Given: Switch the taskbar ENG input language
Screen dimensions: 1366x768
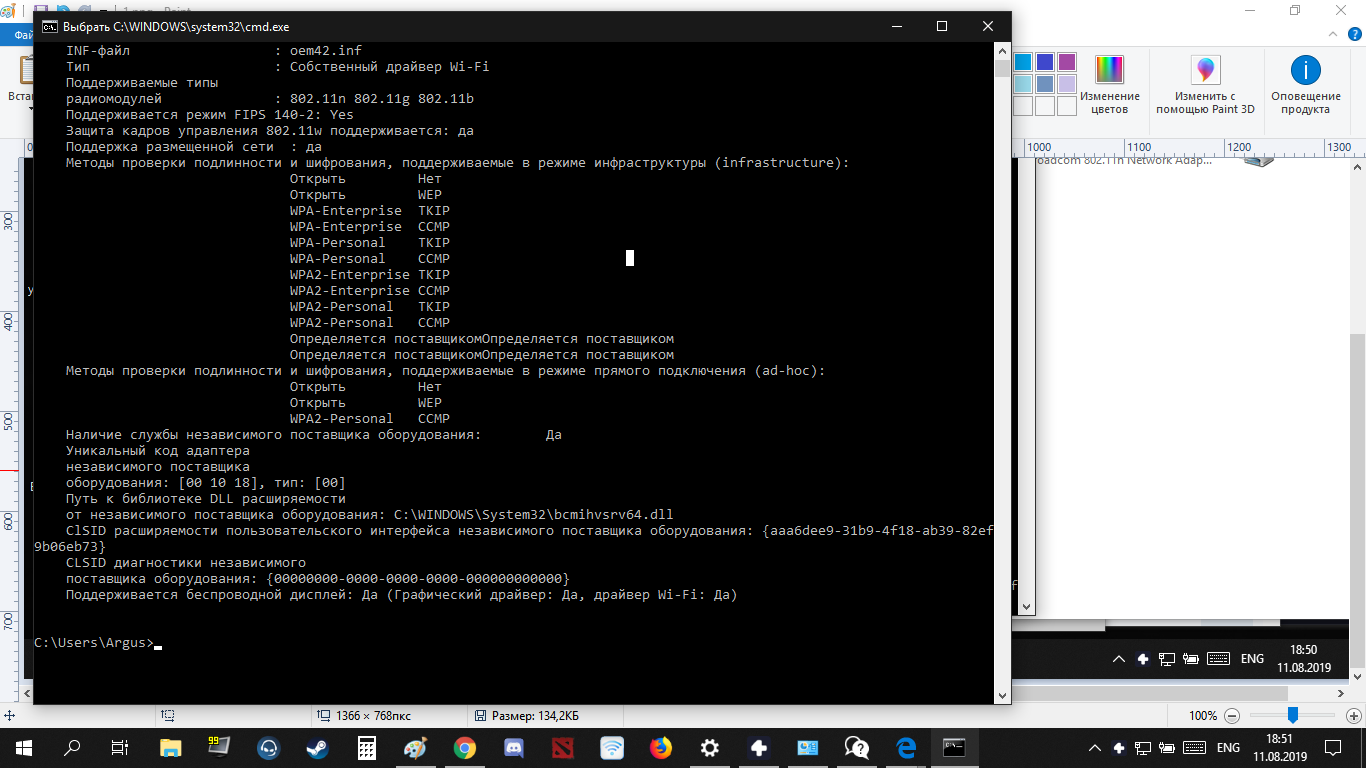Looking at the screenshot, I should point(1227,747).
